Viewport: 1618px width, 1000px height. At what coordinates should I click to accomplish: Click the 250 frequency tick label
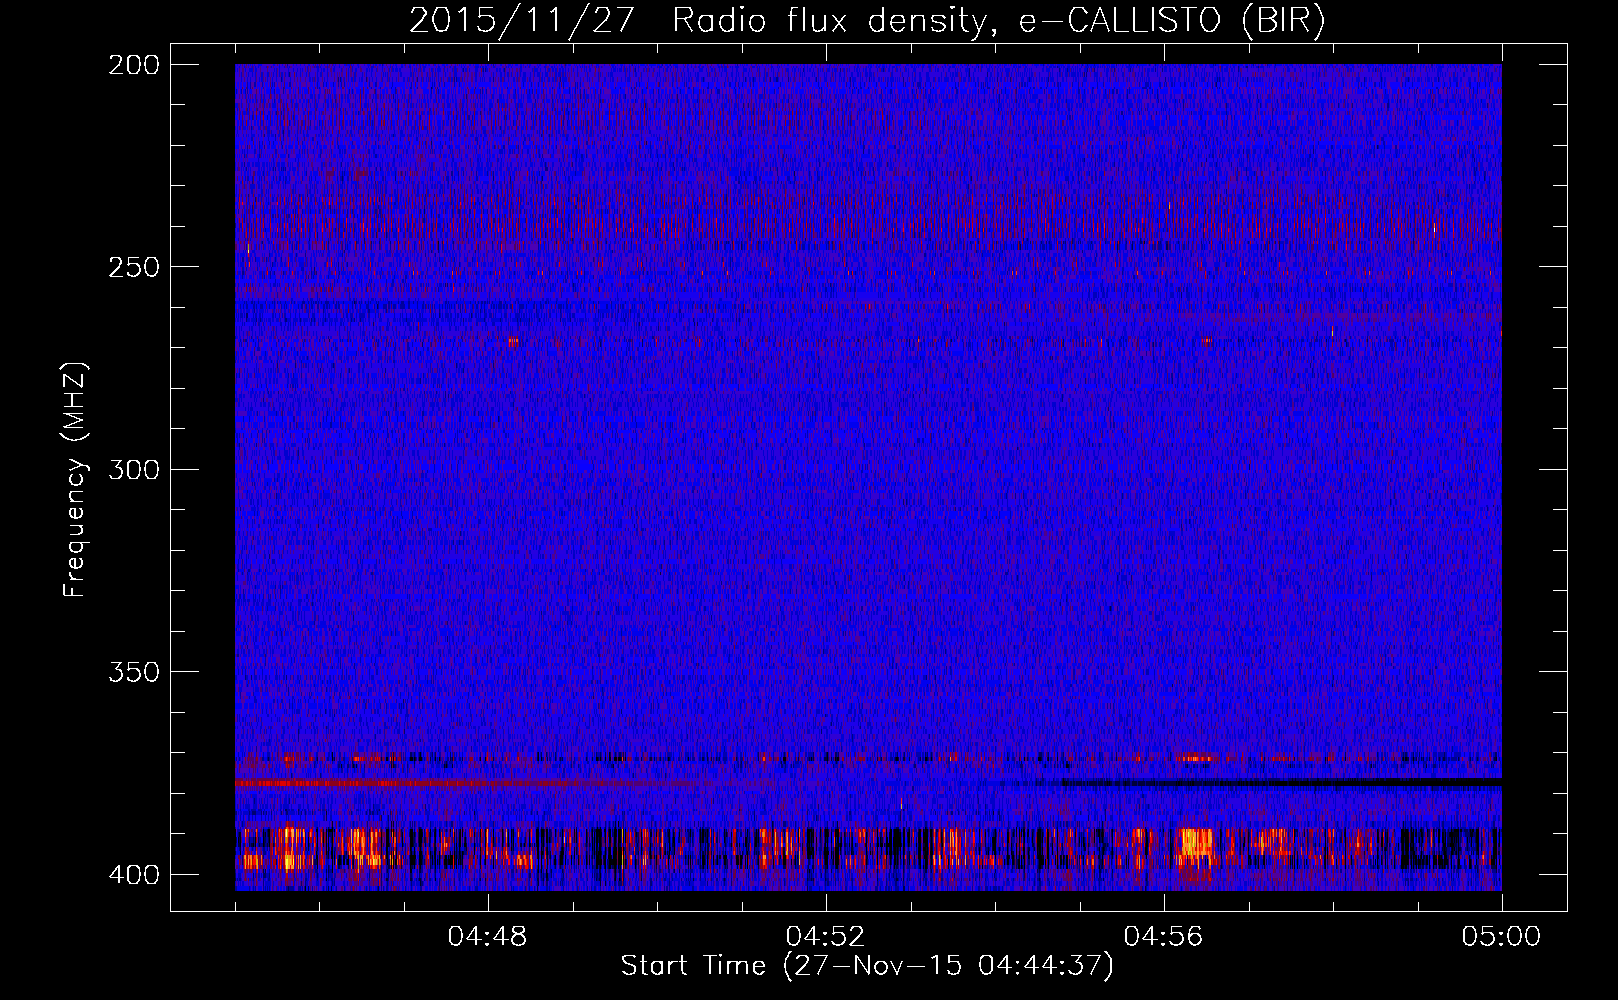pos(133,267)
